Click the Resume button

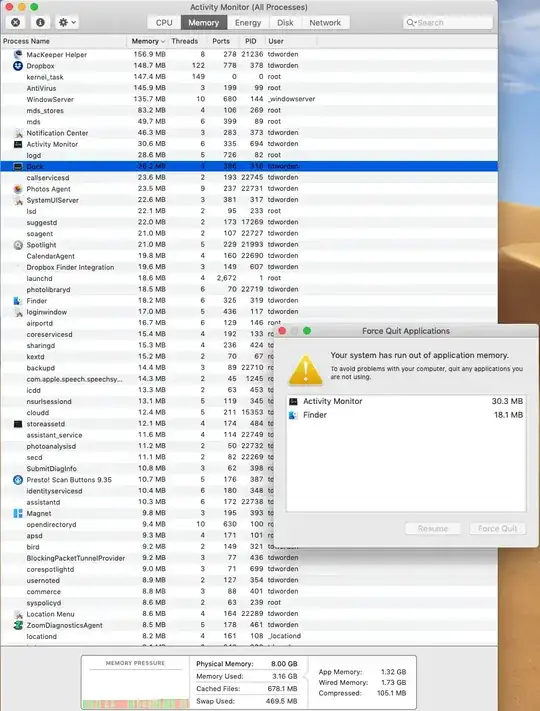(x=433, y=529)
